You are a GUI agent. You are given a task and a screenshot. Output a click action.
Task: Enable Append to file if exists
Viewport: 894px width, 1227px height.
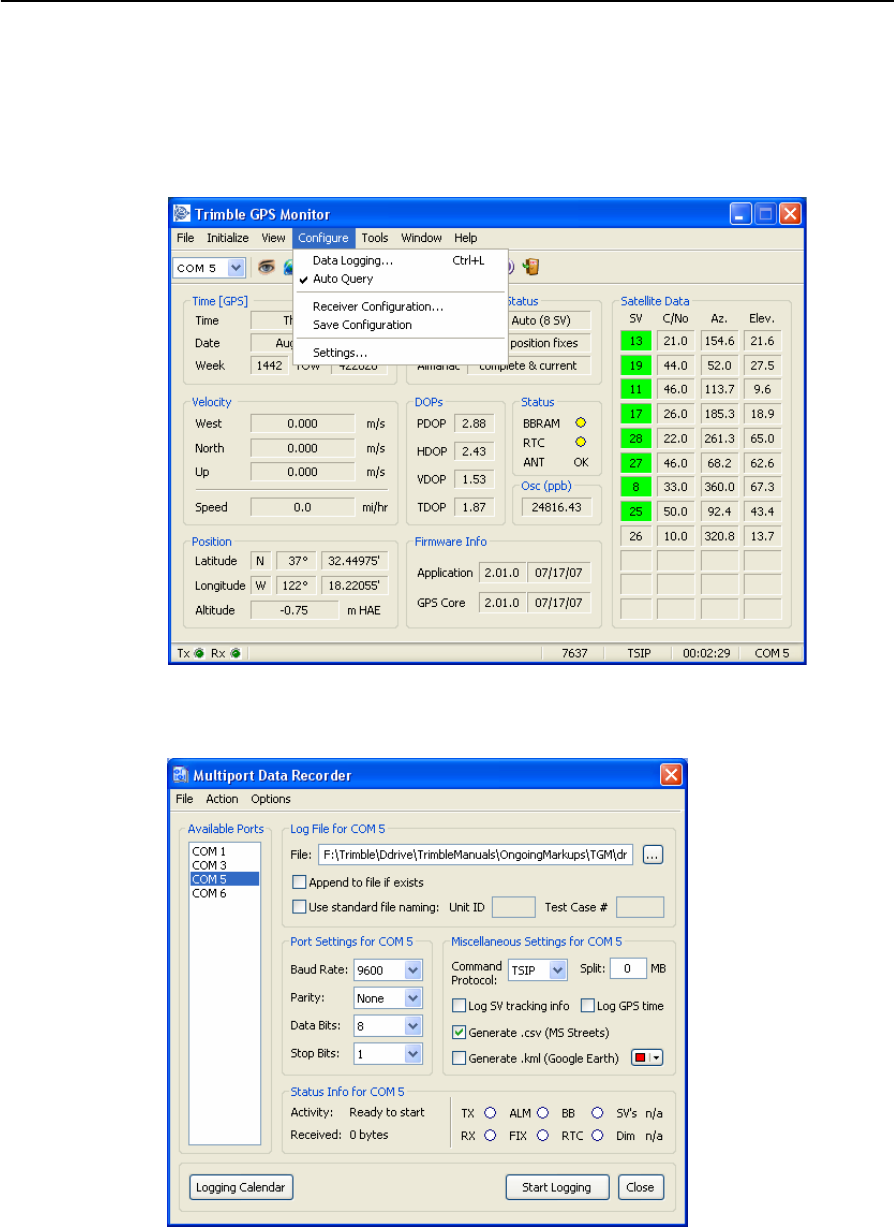point(298,882)
